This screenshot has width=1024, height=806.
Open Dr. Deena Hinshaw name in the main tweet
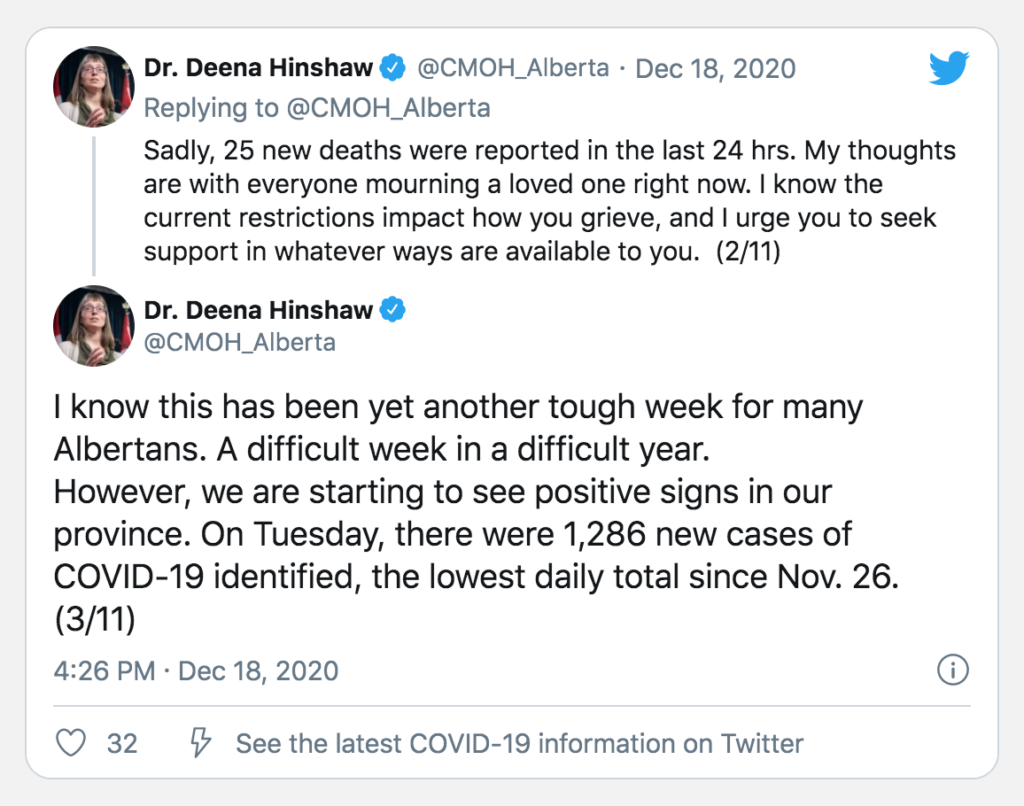coord(258,310)
